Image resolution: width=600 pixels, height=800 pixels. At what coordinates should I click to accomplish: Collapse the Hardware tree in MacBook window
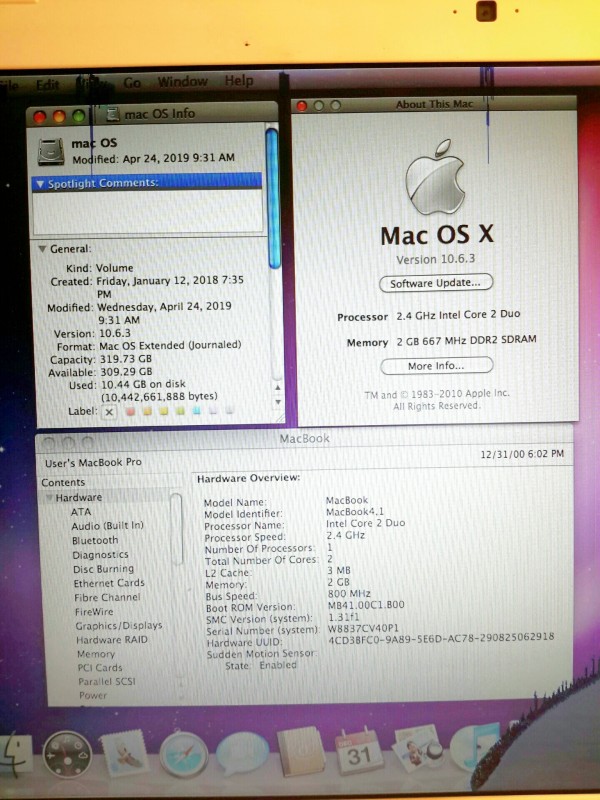49,497
